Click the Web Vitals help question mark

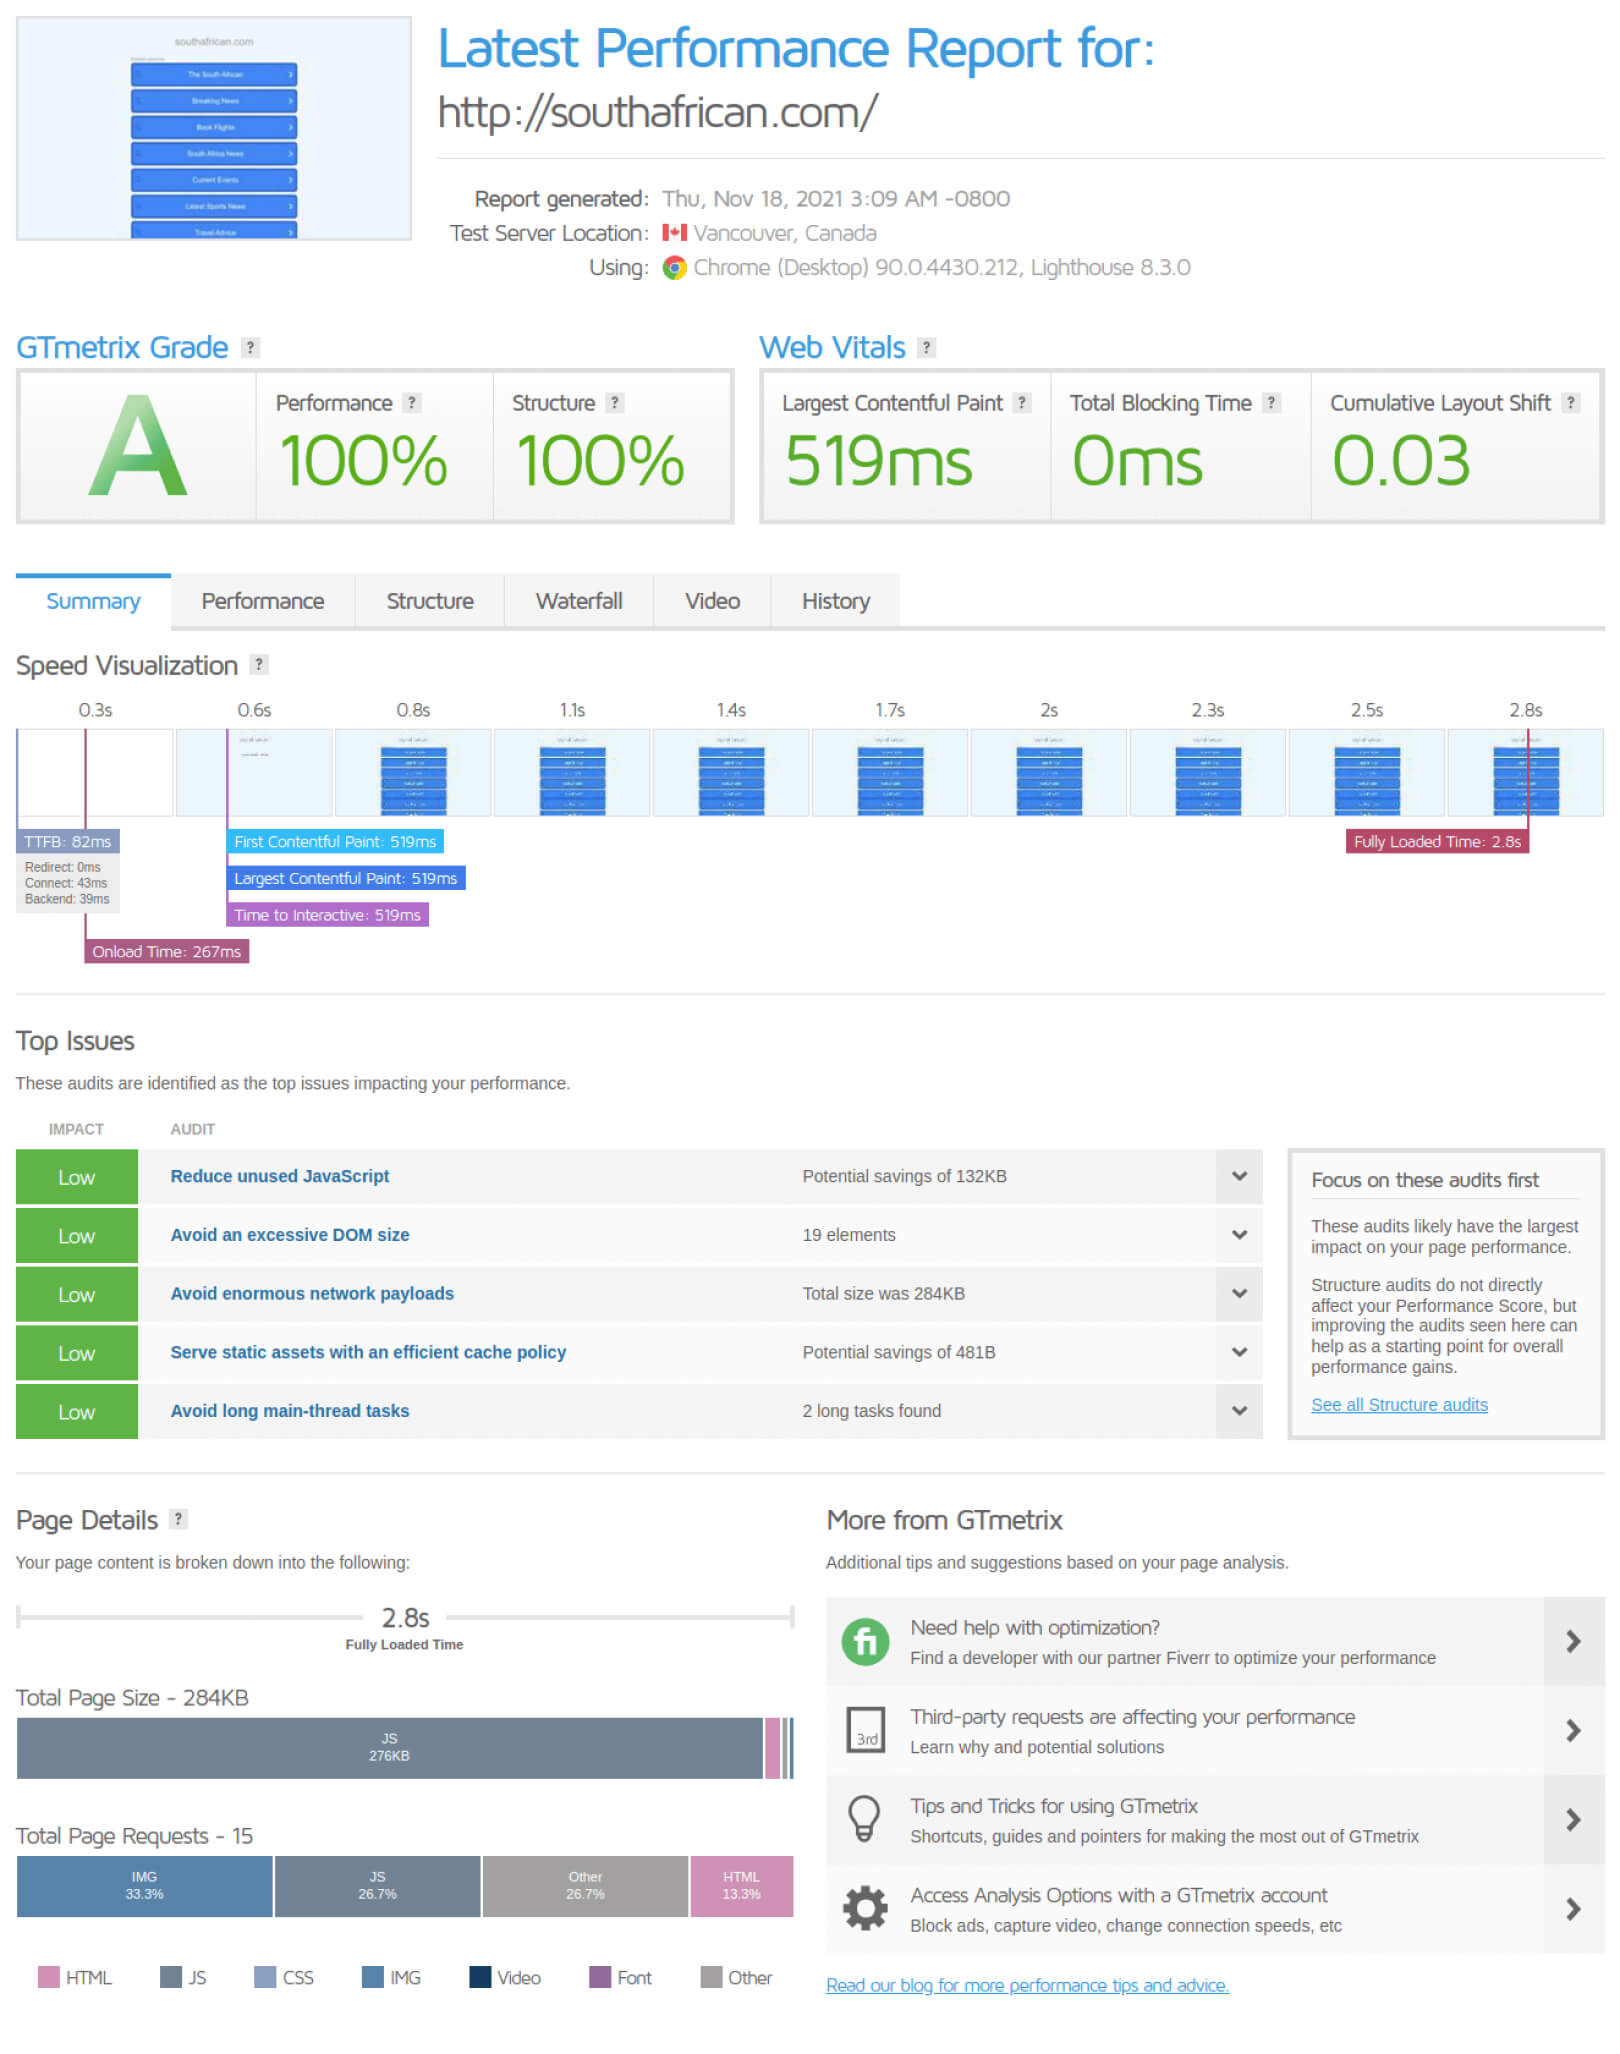click(x=927, y=347)
